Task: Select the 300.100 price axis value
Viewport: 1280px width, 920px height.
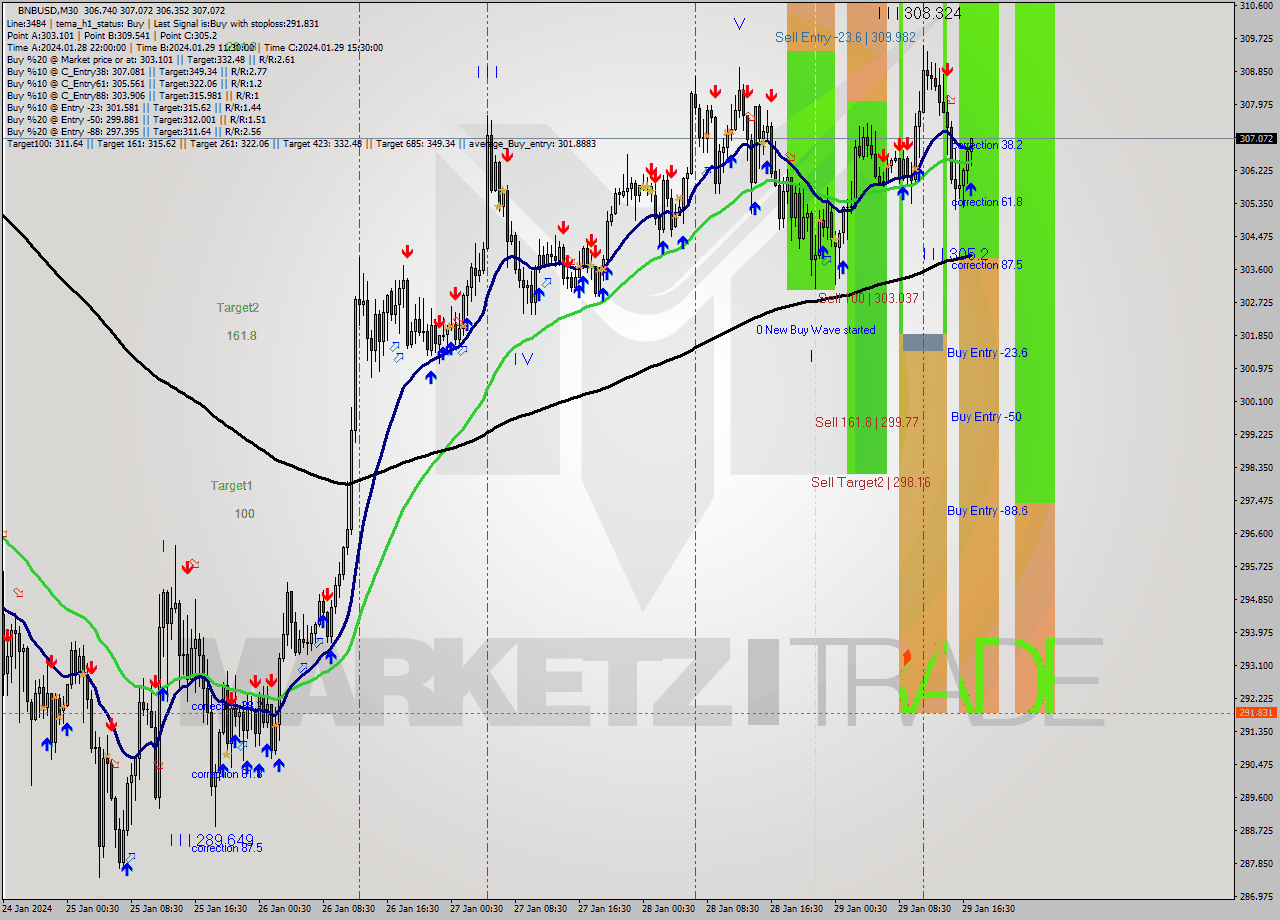Action: coord(1255,401)
